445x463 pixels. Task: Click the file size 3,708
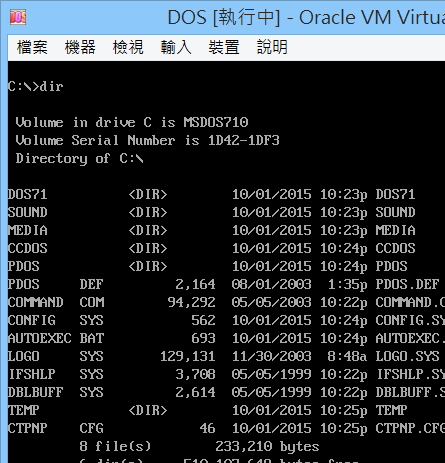click(x=195, y=374)
